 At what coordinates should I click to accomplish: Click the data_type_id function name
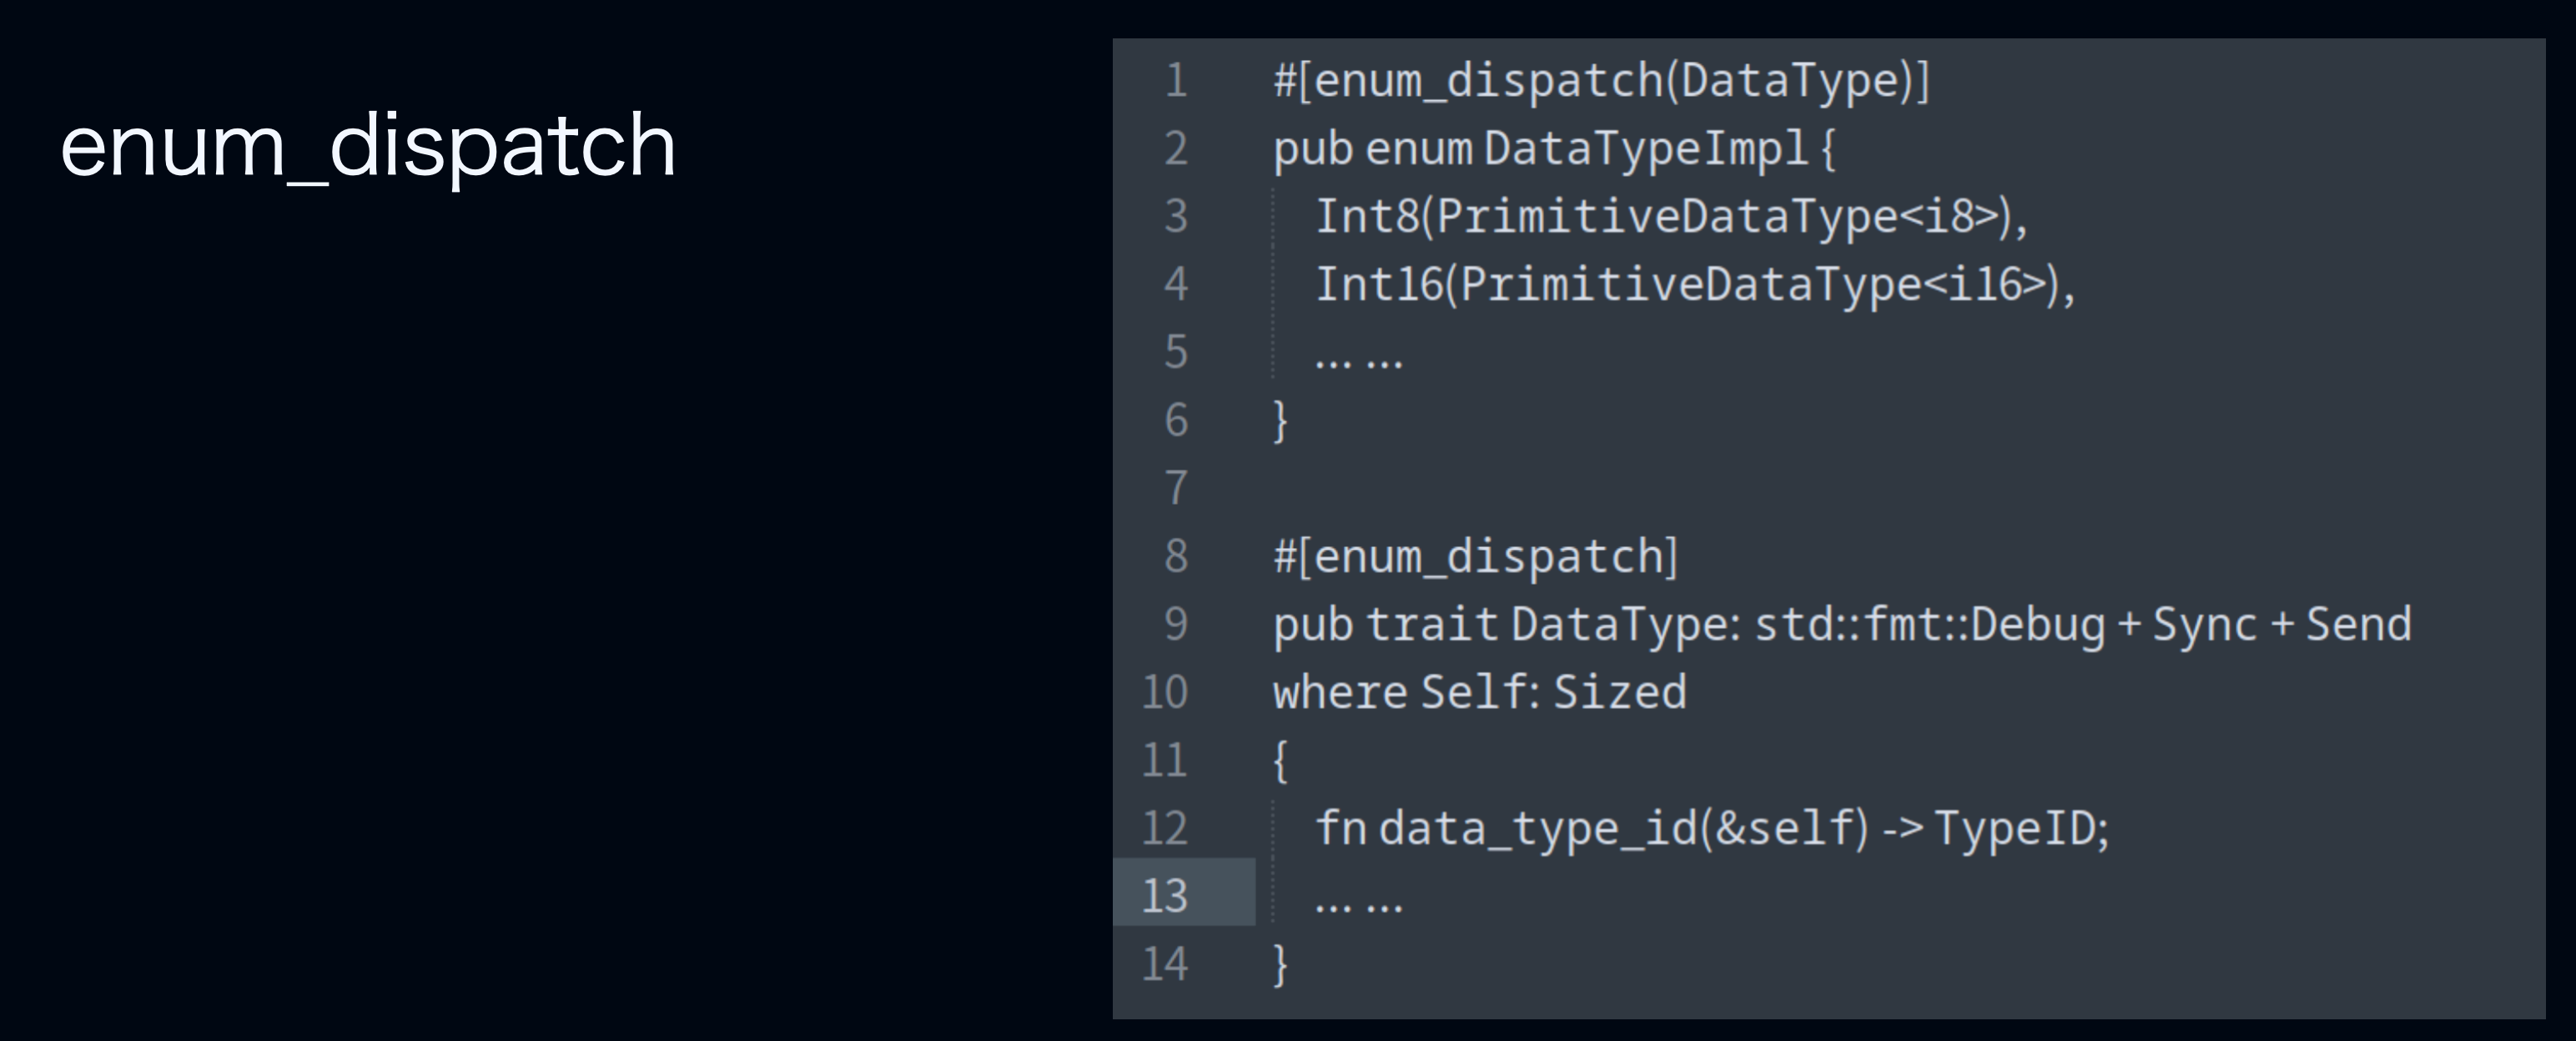click(x=1538, y=829)
